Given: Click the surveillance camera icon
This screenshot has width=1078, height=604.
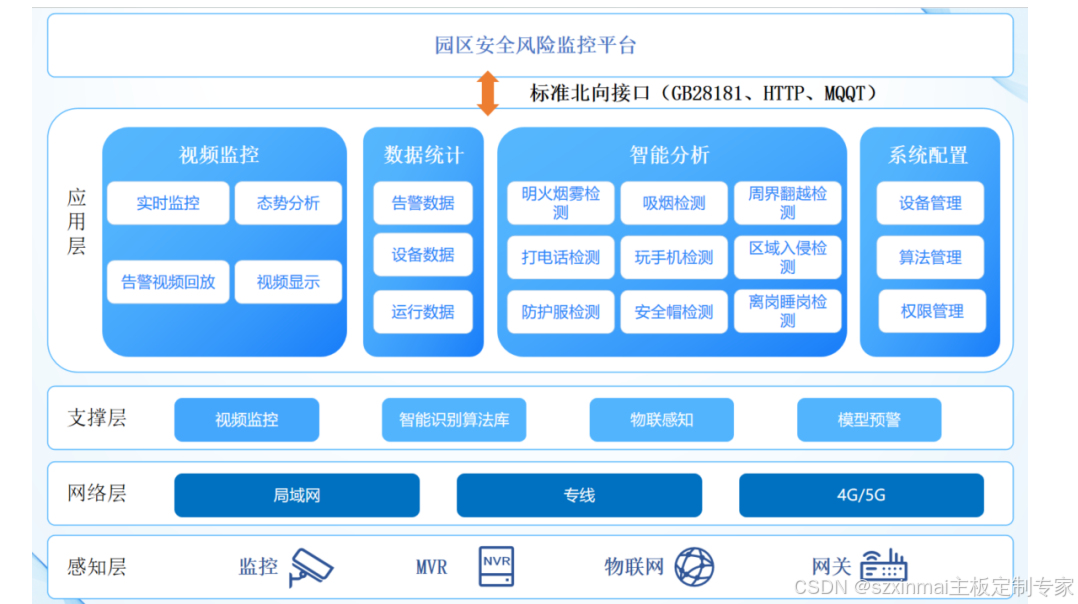Looking at the screenshot, I should 310,567.
